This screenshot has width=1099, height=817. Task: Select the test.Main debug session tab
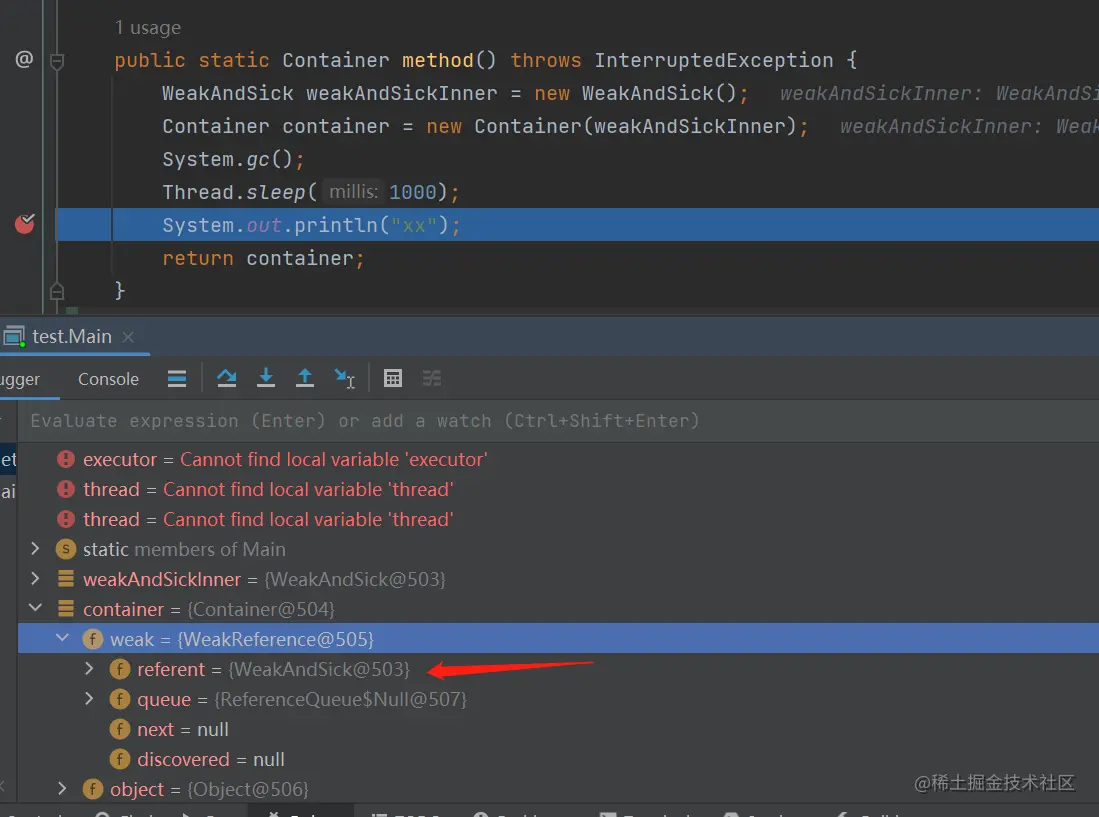(x=71, y=337)
